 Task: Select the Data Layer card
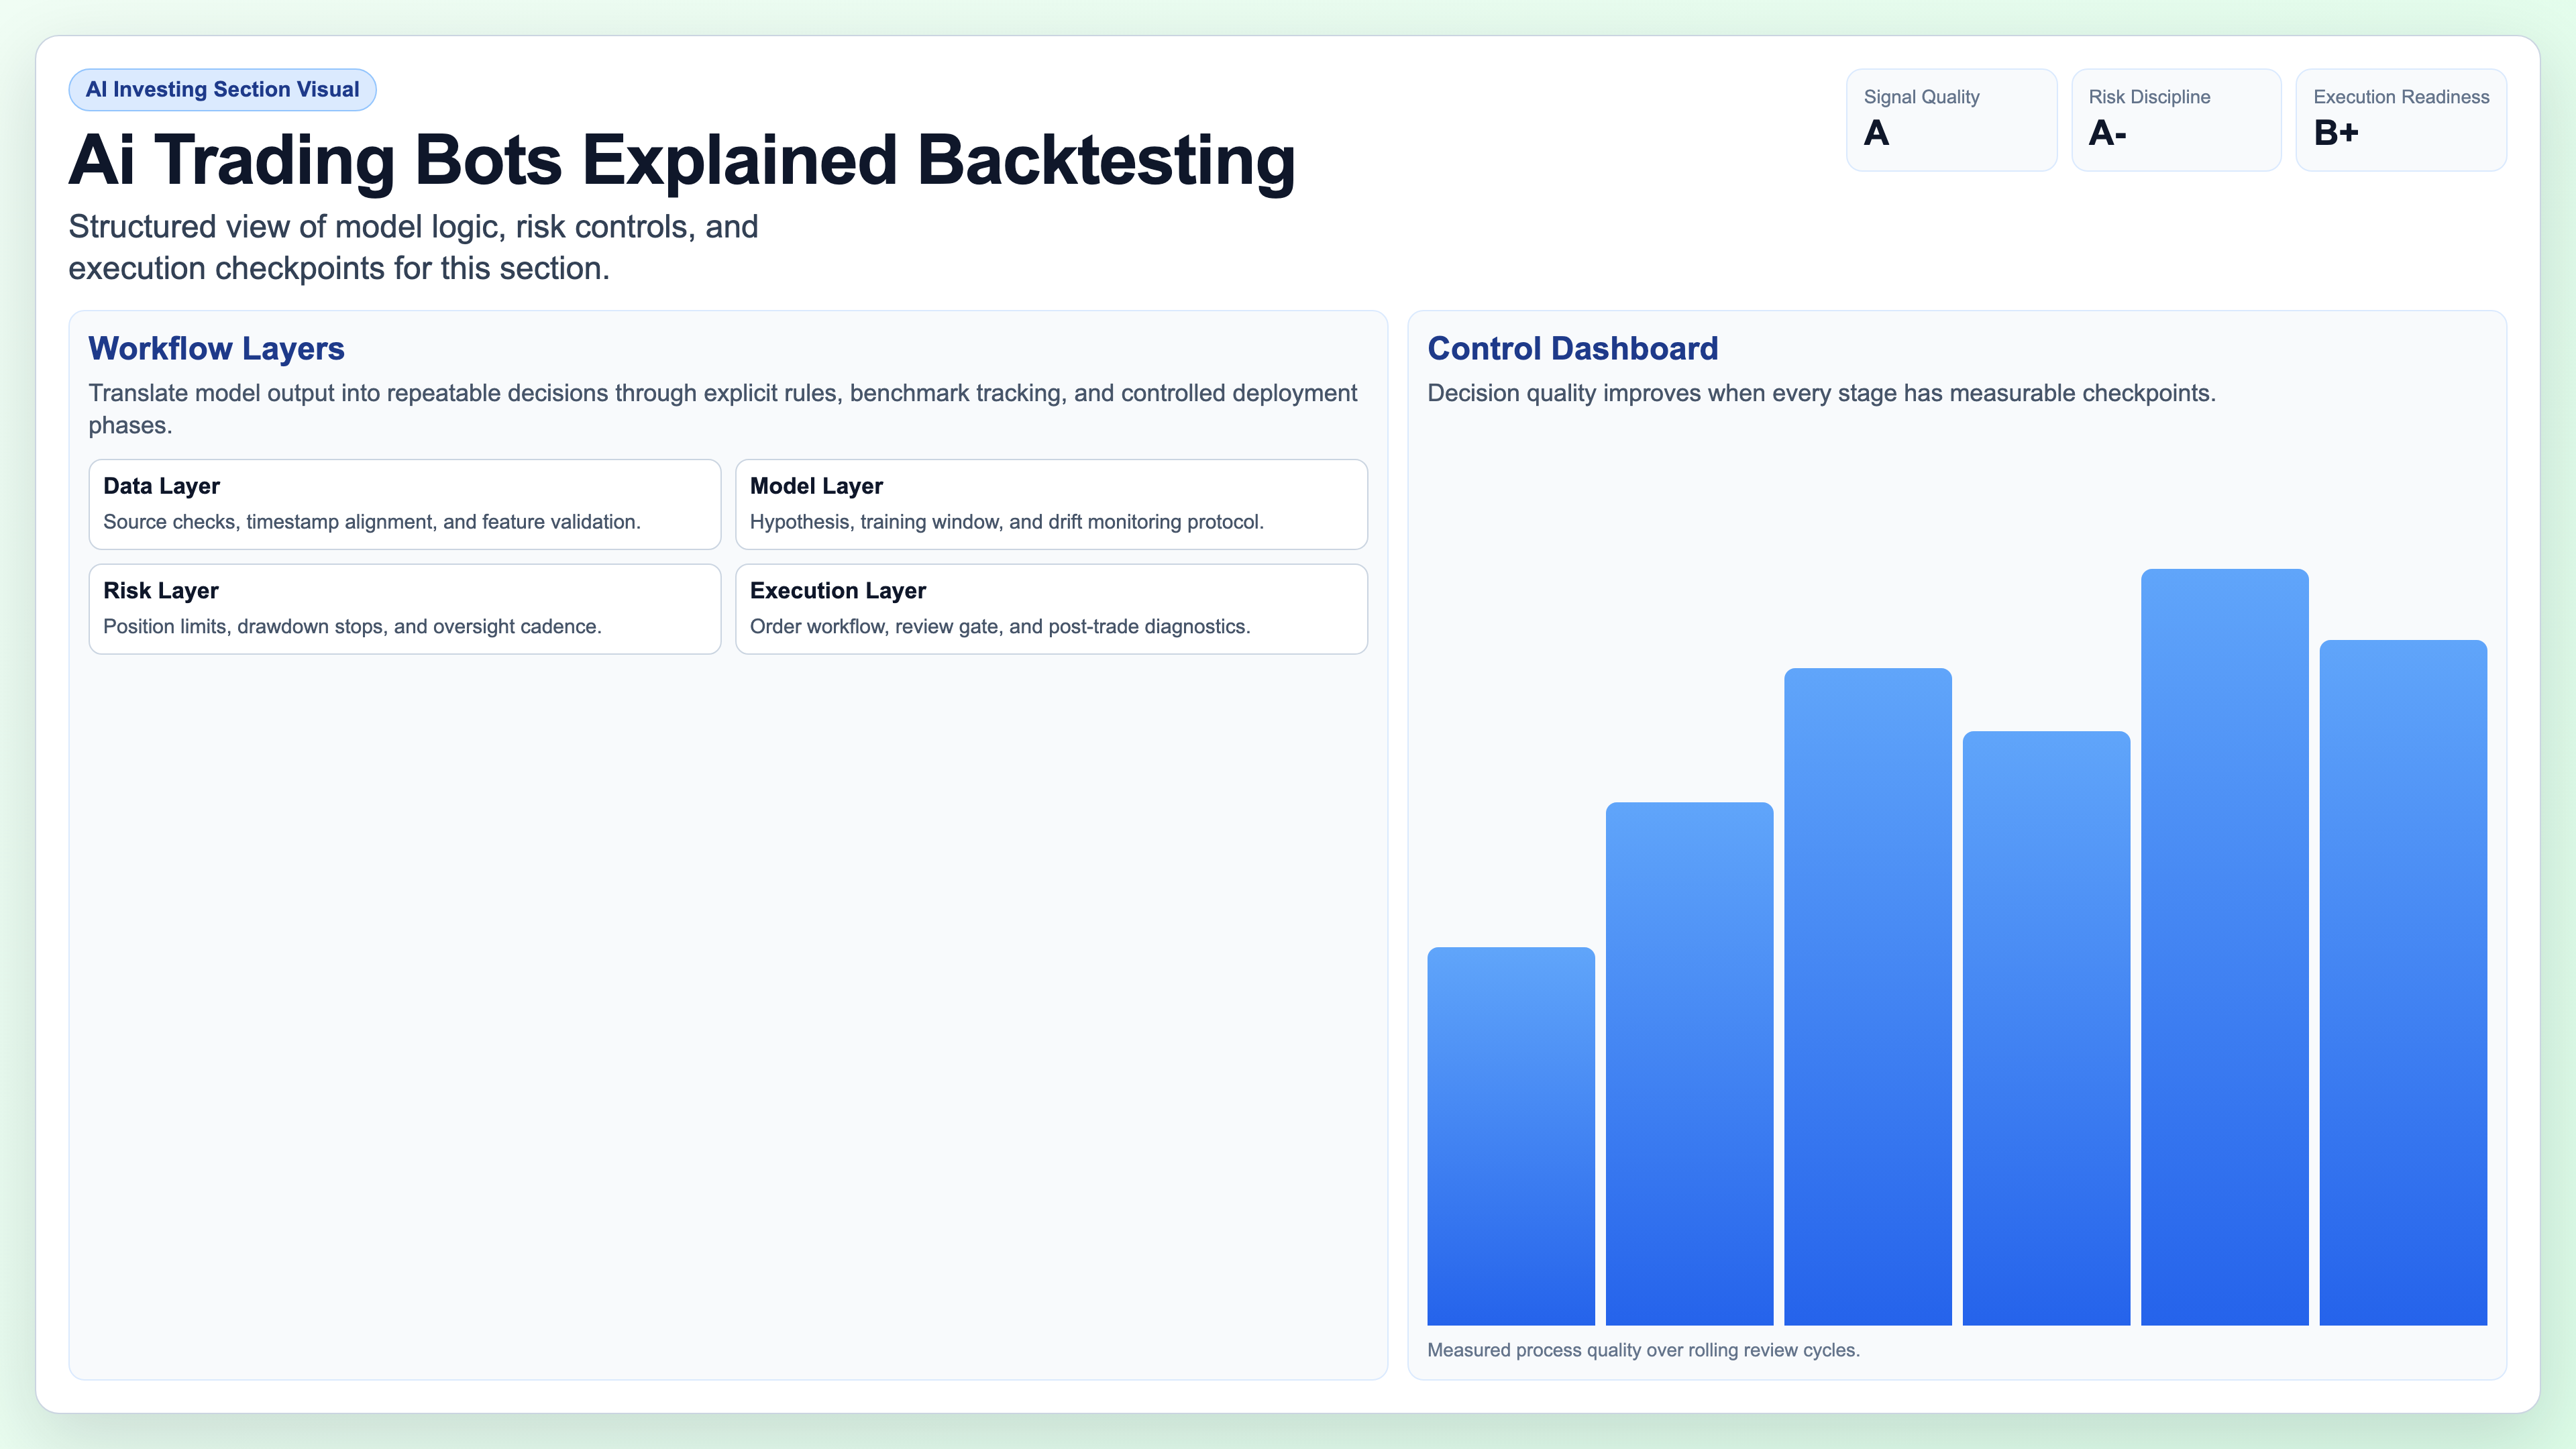tap(404, 504)
